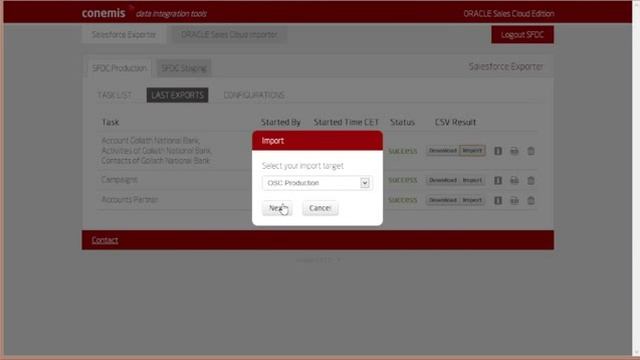Delete the Campaigns export via trash icon
This screenshot has height=360, width=640.
pyautogui.click(x=531, y=180)
